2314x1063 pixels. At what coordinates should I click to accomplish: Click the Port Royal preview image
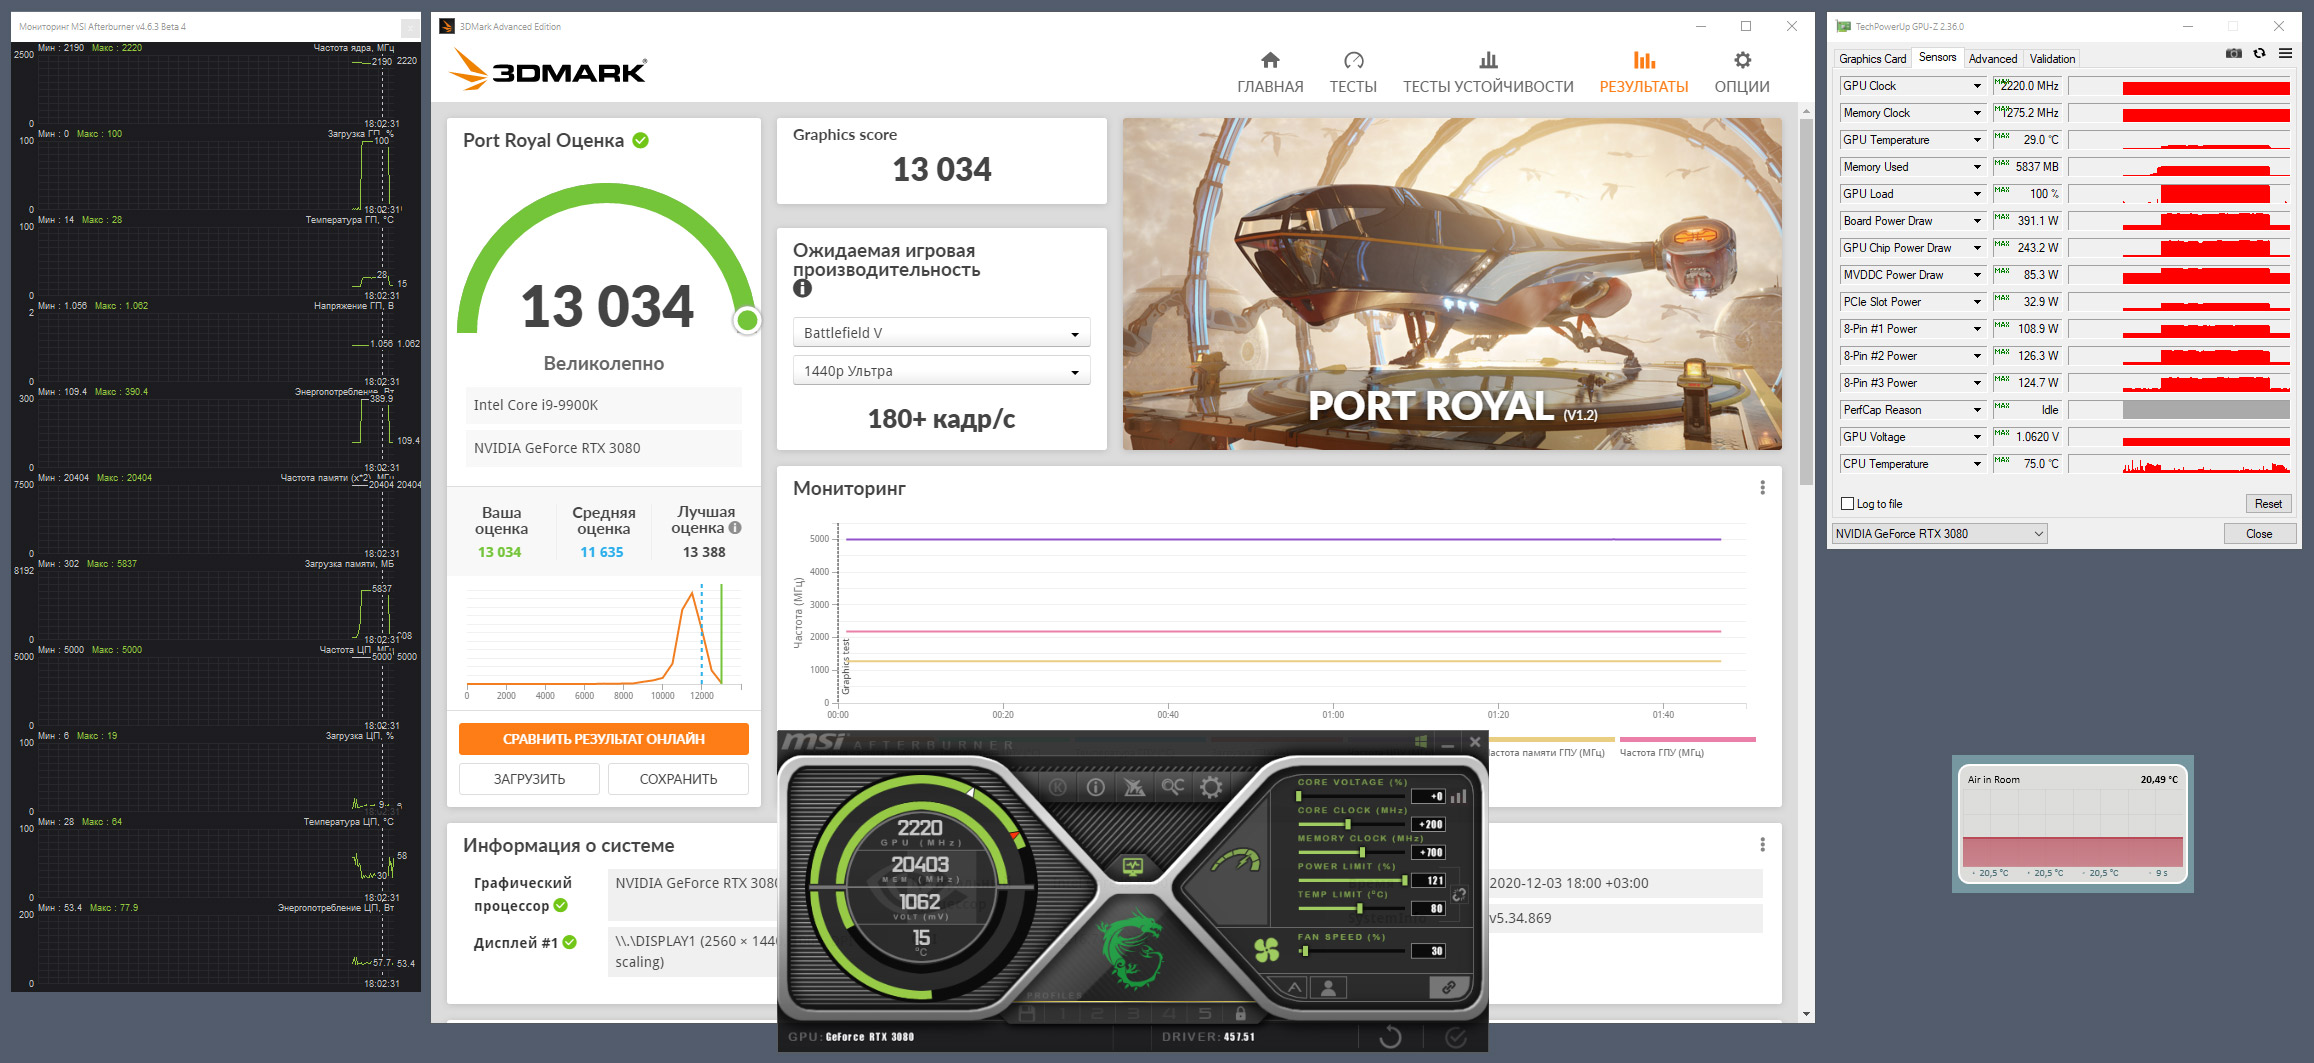click(1452, 284)
